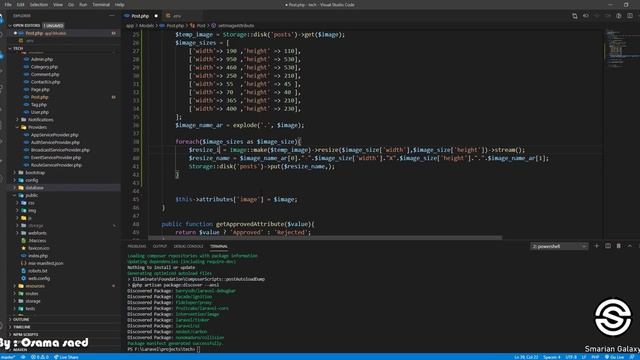640x360 pixels.
Task: Open Post.php in the Open Editors list
Action: coord(46,33)
